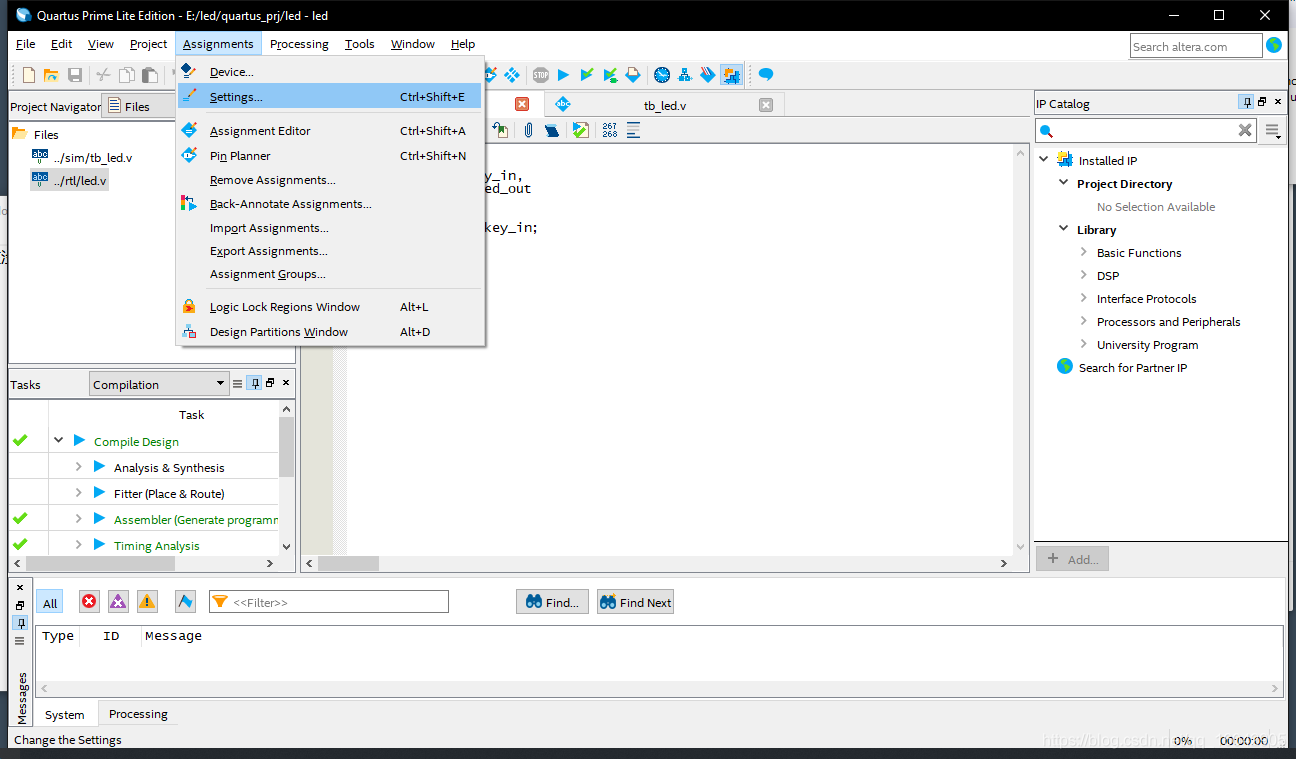Click the messages Filter input field

tap(329, 602)
